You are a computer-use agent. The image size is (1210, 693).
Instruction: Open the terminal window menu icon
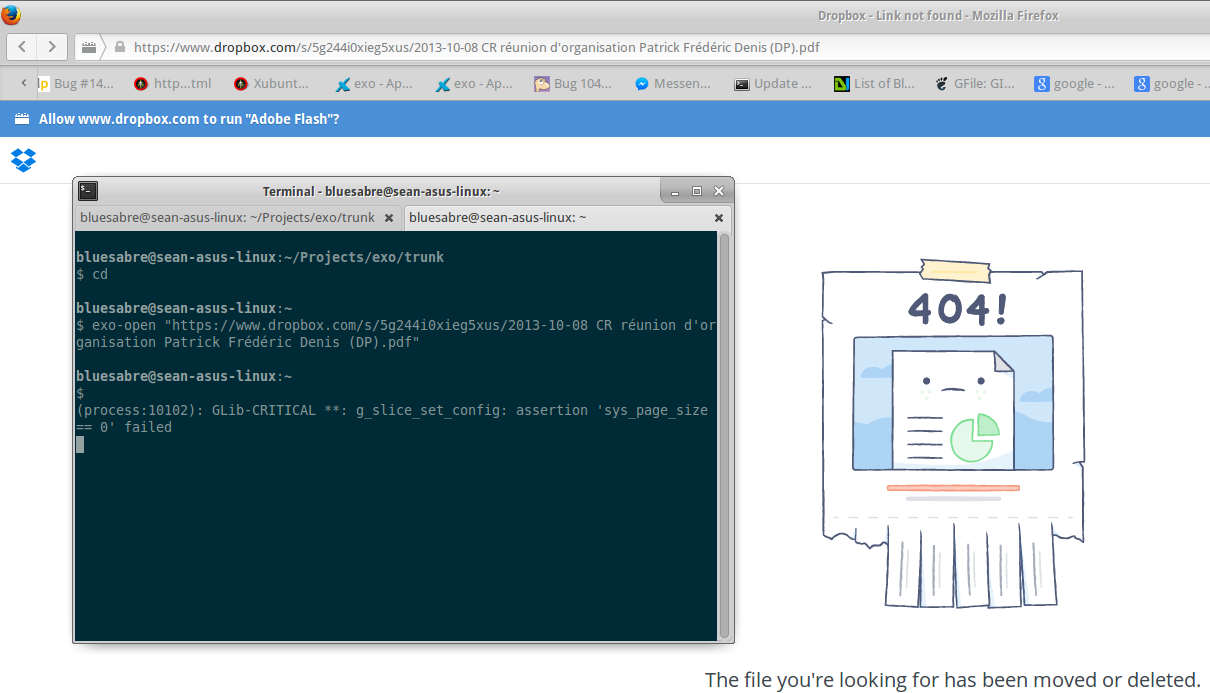[x=88, y=191]
